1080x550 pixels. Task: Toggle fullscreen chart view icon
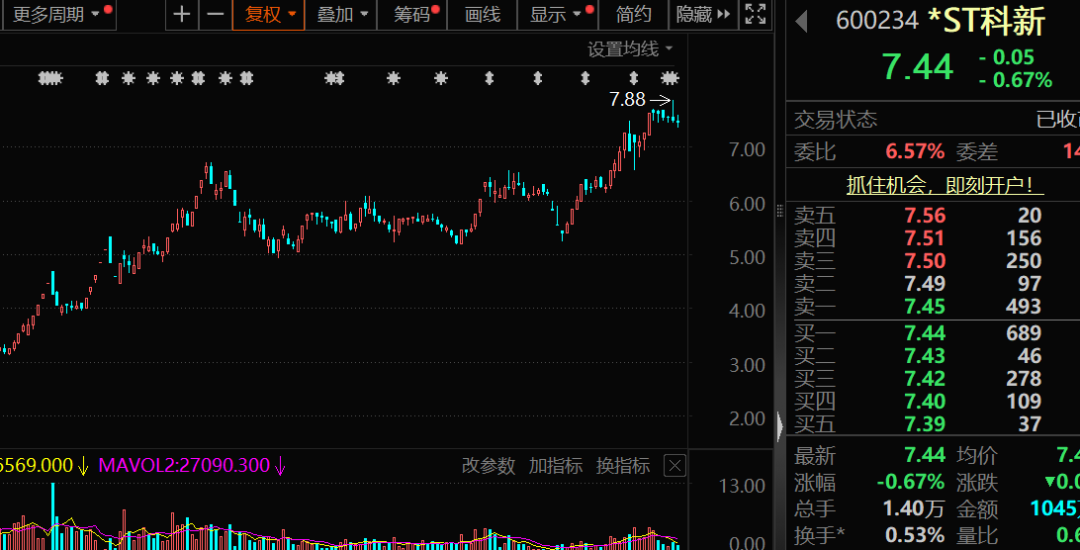click(x=756, y=14)
